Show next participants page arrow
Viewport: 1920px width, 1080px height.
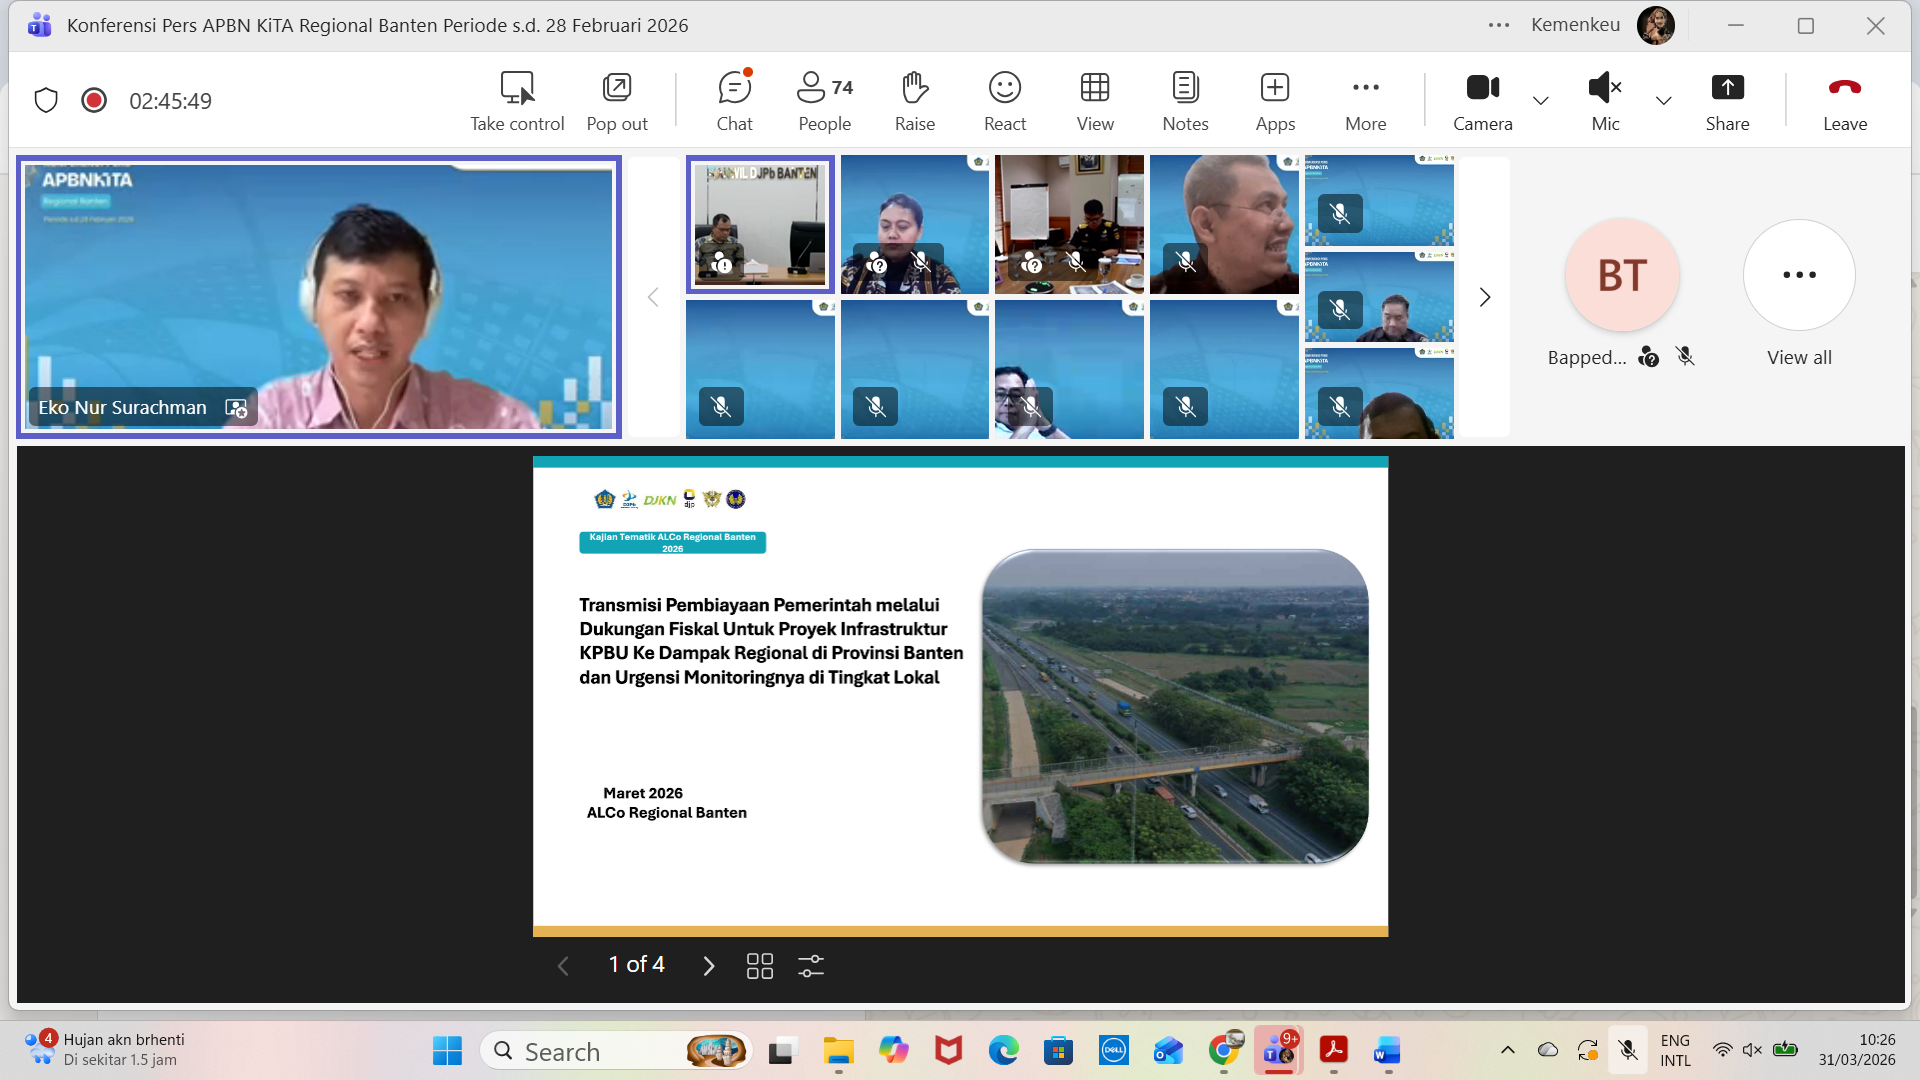pyautogui.click(x=1485, y=297)
